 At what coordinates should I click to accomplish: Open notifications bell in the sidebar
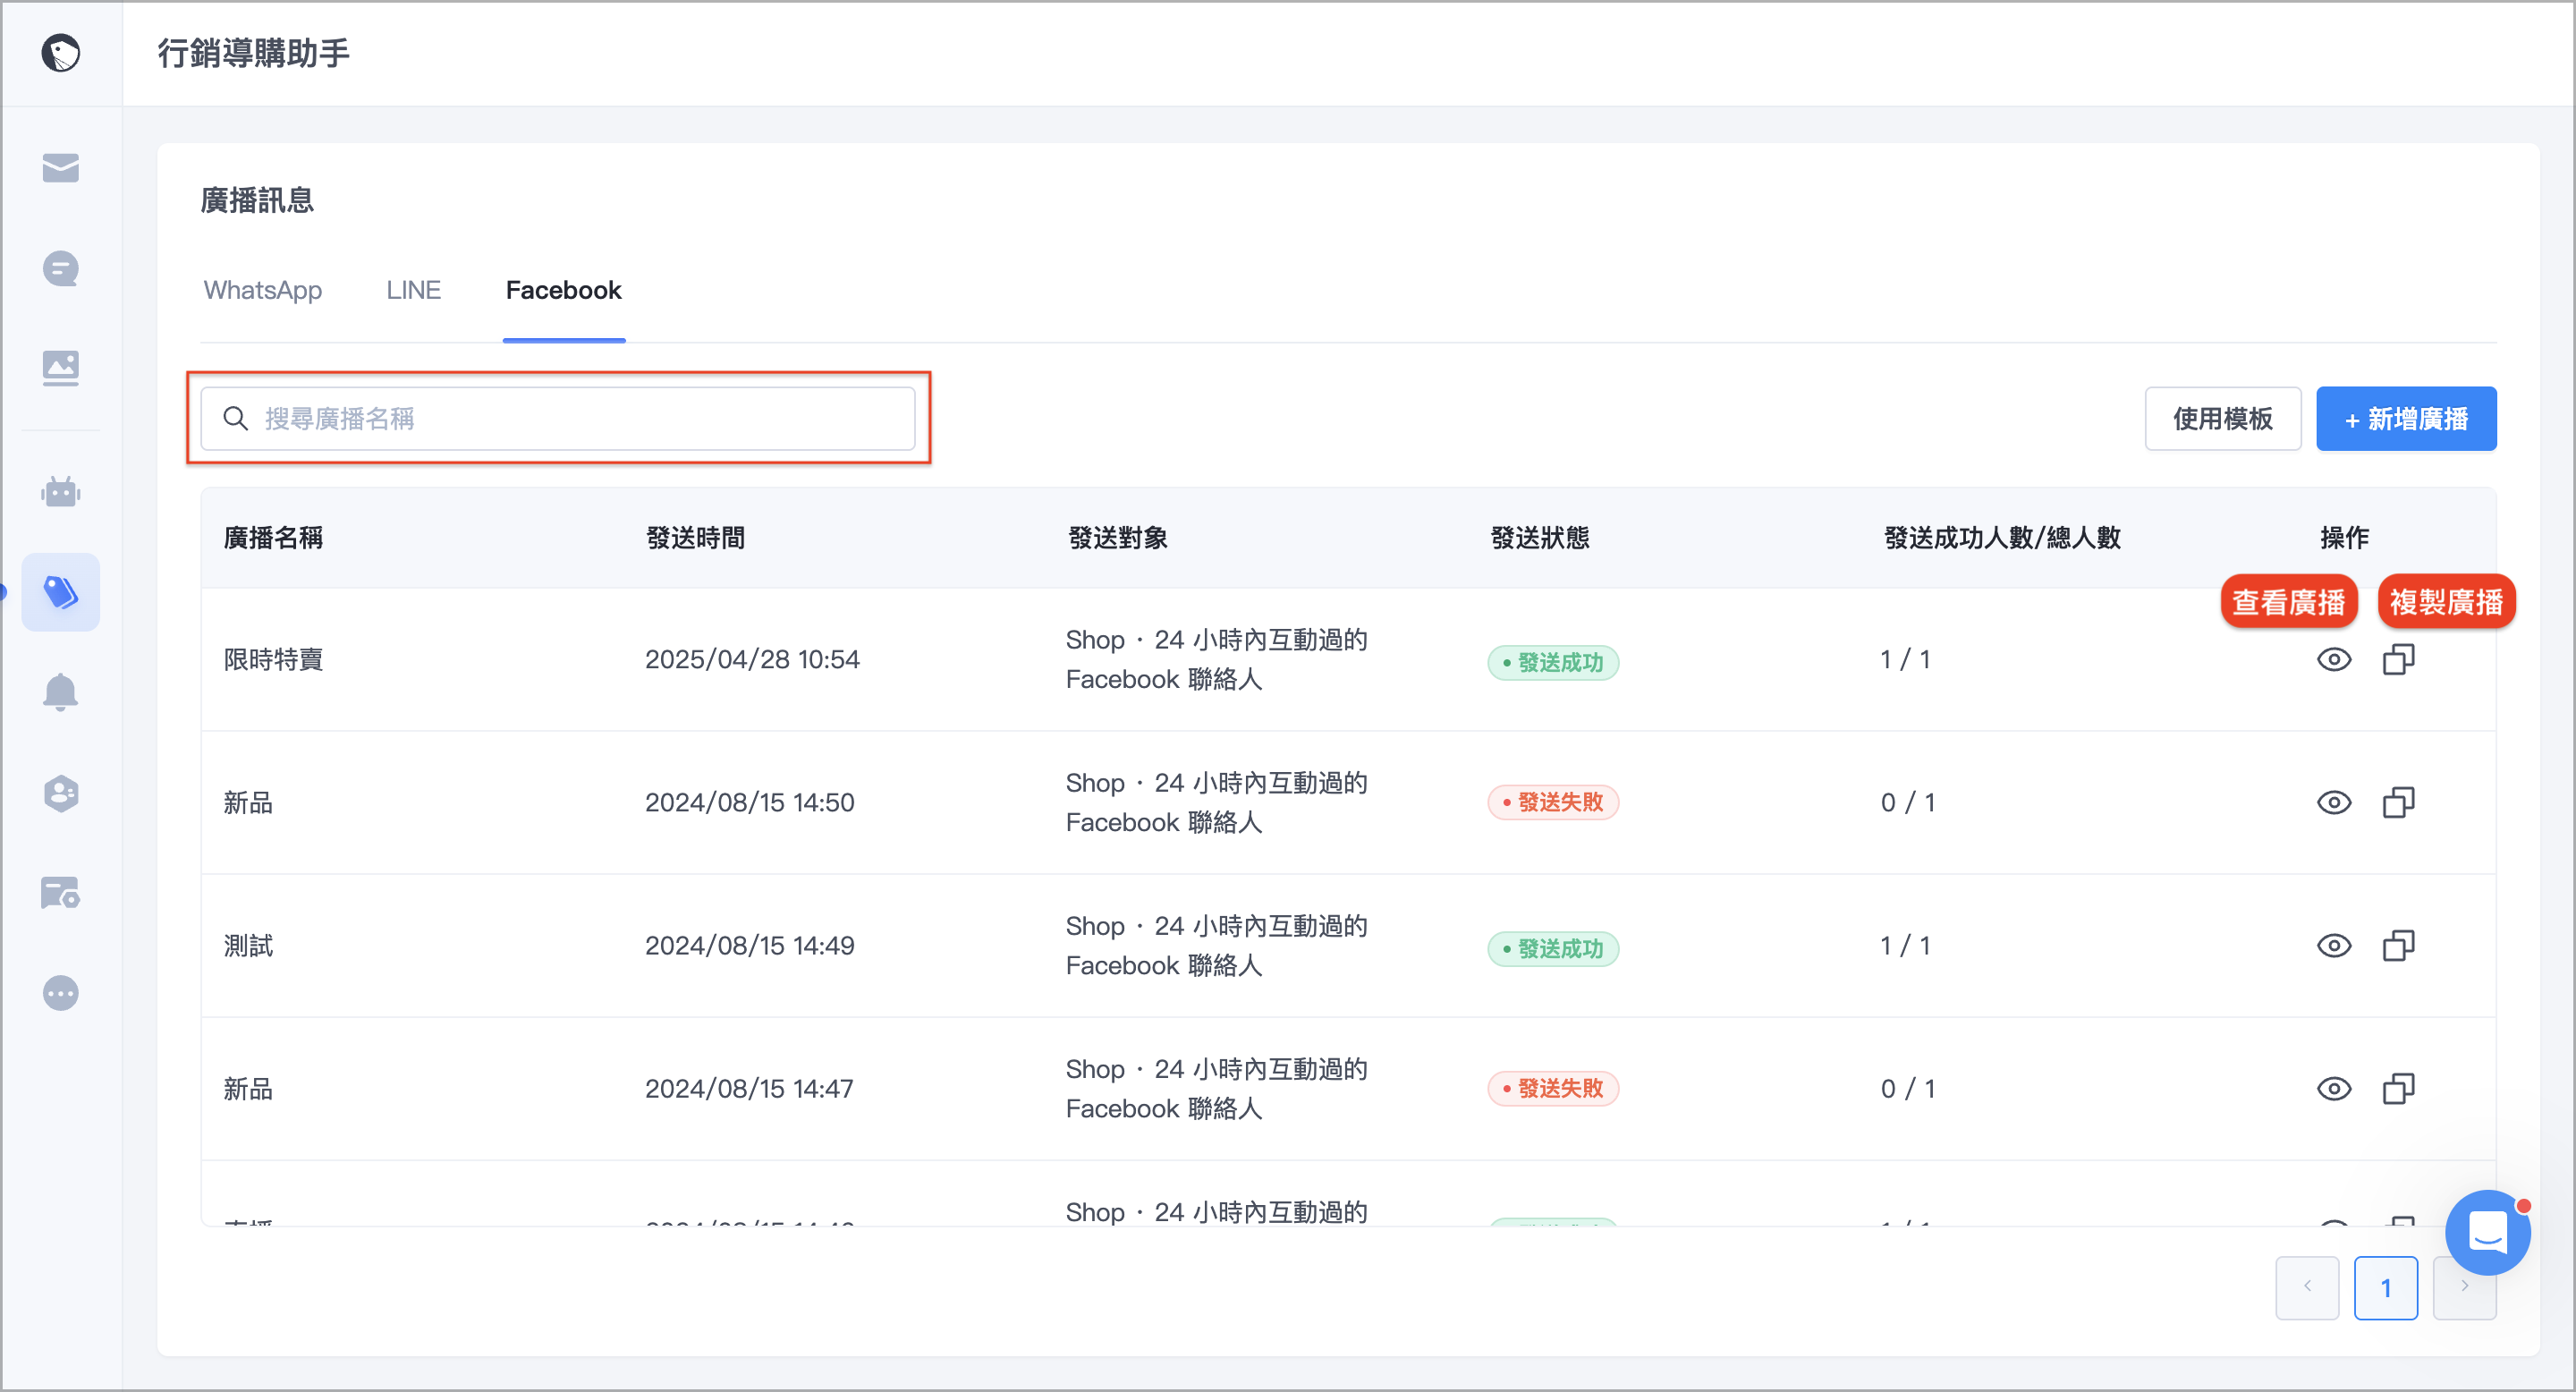click(60, 692)
